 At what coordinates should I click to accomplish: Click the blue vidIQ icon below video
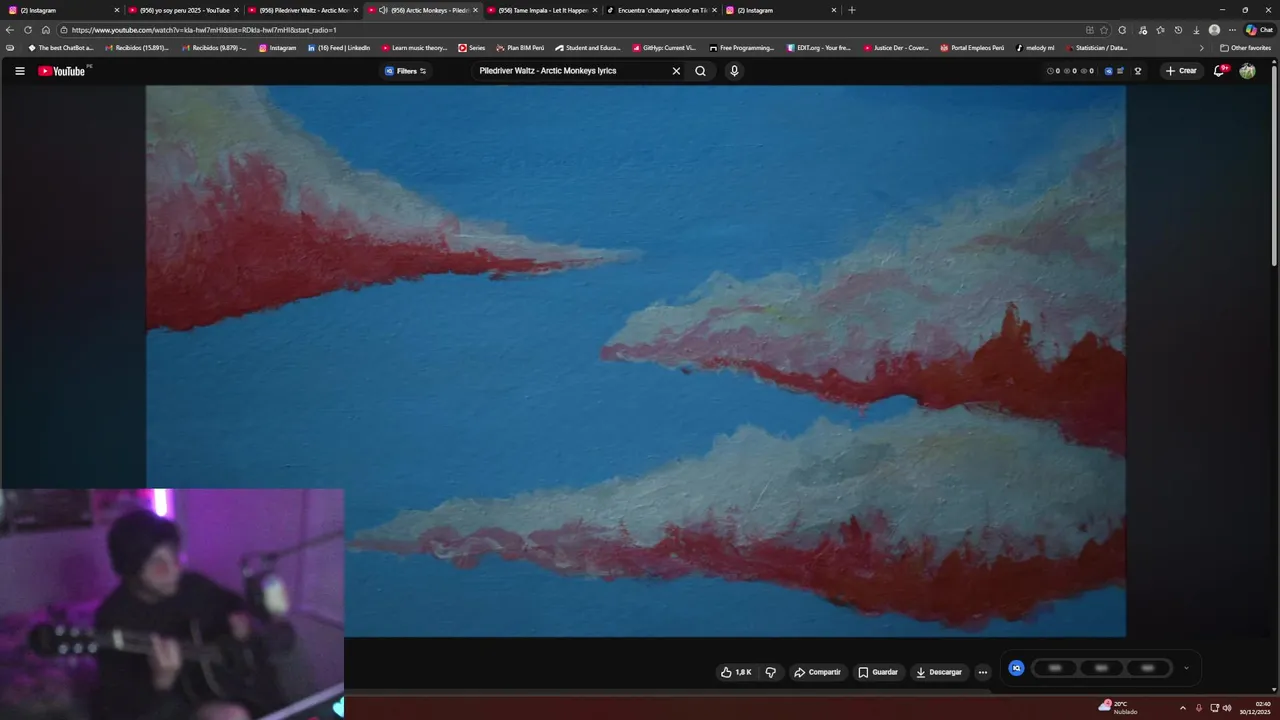point(1016,668)
